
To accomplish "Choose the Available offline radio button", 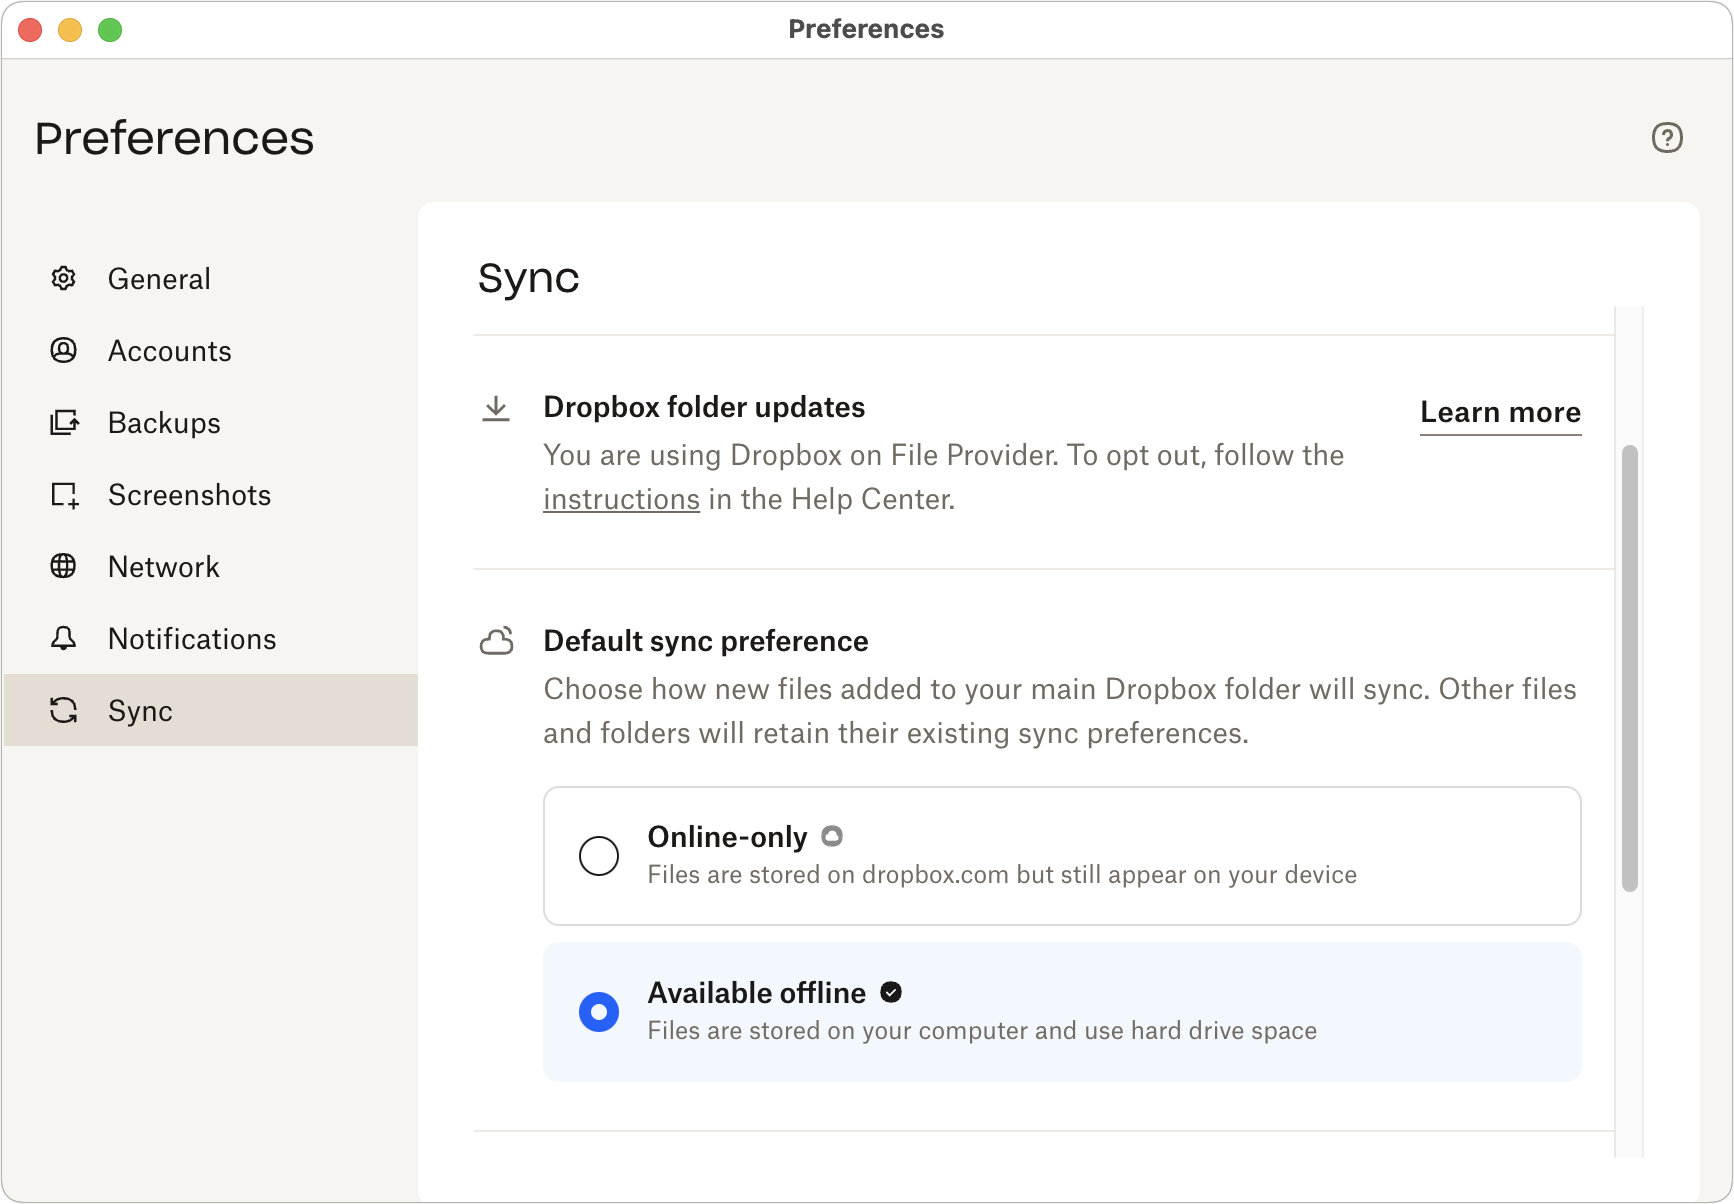I will pyautogui.click(x=599, y=1012).
